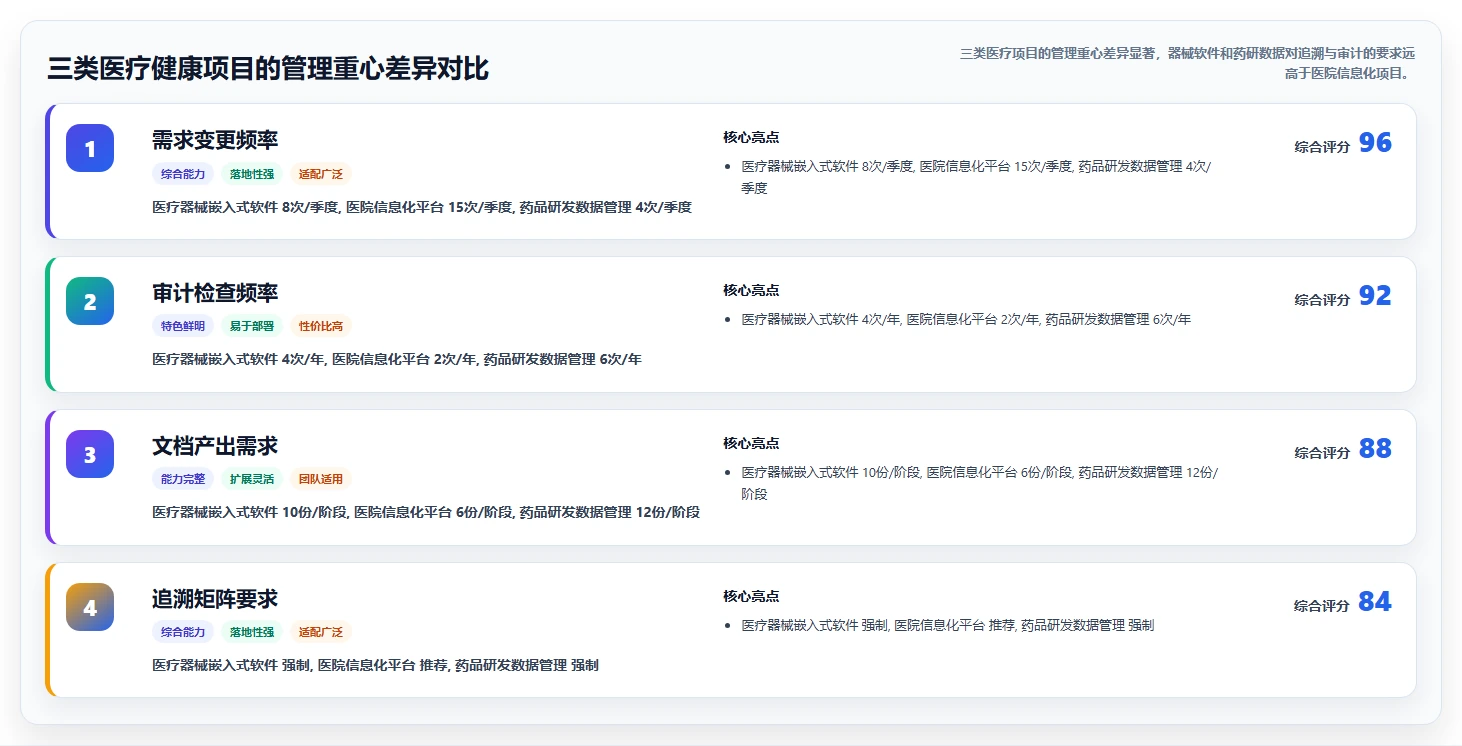This screenshot has width=1462, height=746.
Task: Click the 扩展灵活 tag
Action: pyautogui.click(x=252, y=479)
